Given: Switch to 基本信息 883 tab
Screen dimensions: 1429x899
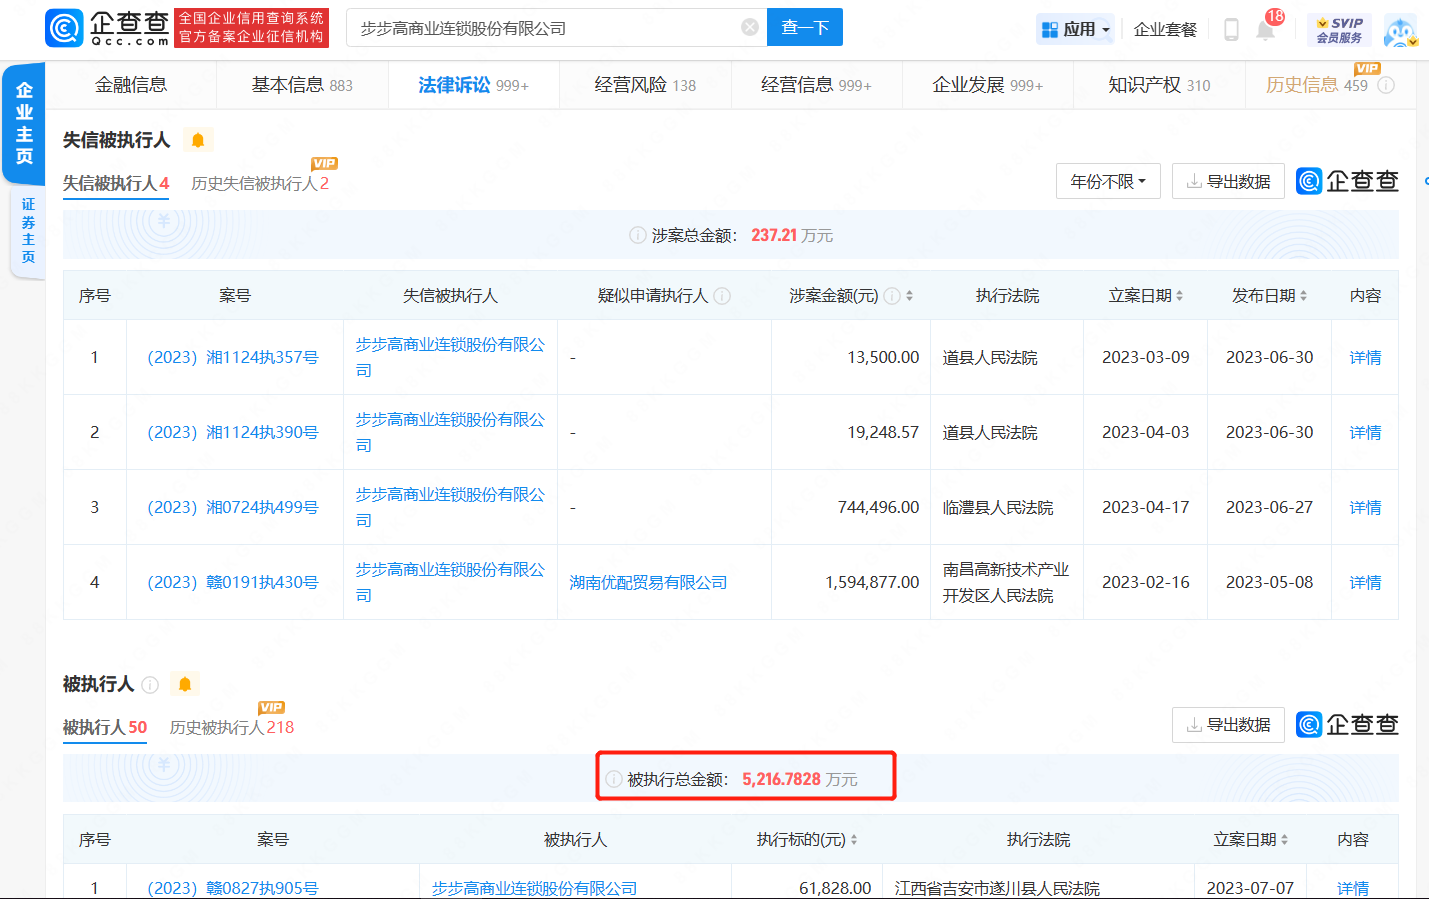Looking at the screenshot, I should click(x=302, y=85).
